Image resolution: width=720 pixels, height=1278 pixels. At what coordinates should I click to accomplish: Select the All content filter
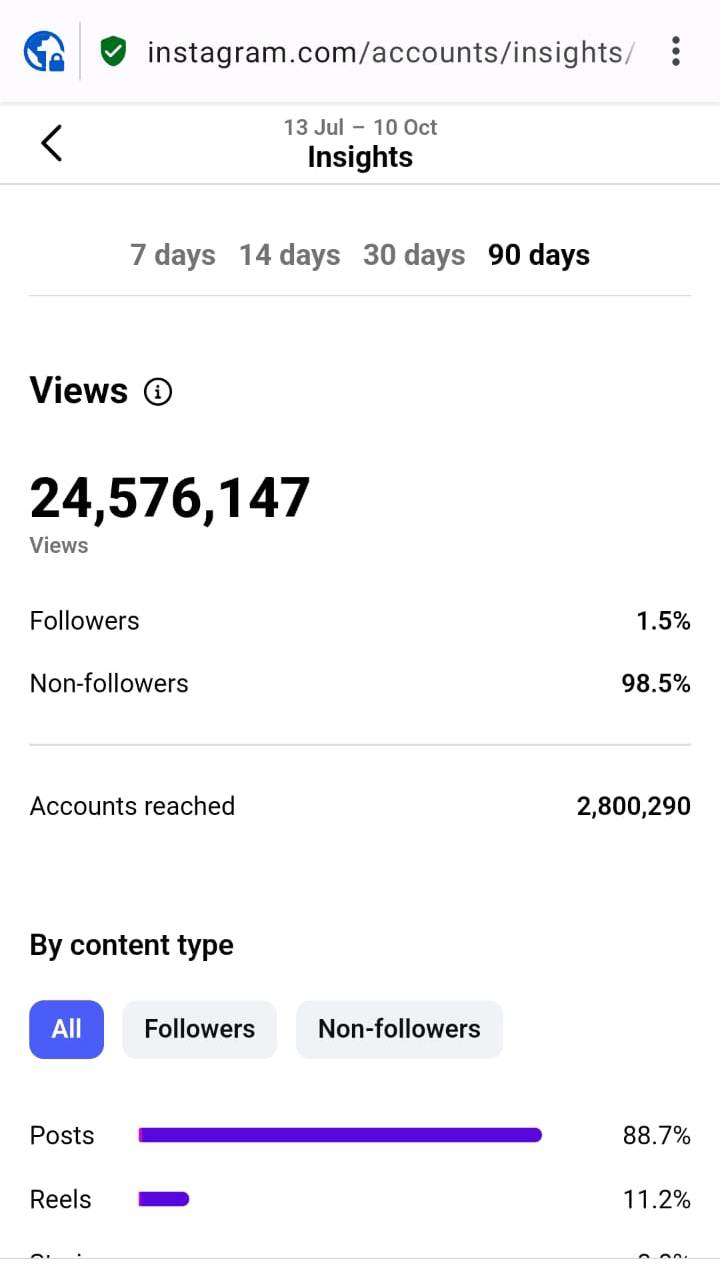pyautogui.click(x=67, y=1029)
